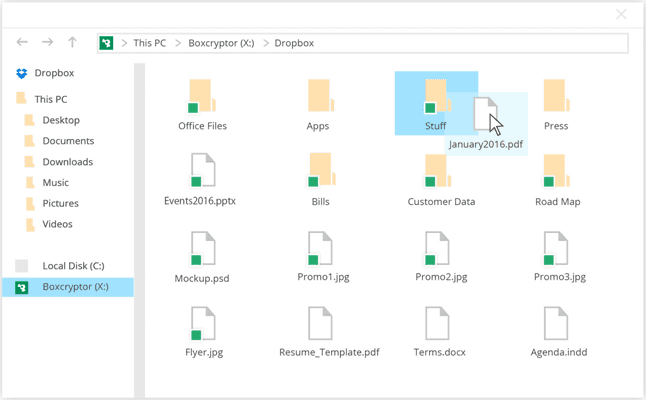
Task: Click This PC in the address path
Action: [150, 43]
